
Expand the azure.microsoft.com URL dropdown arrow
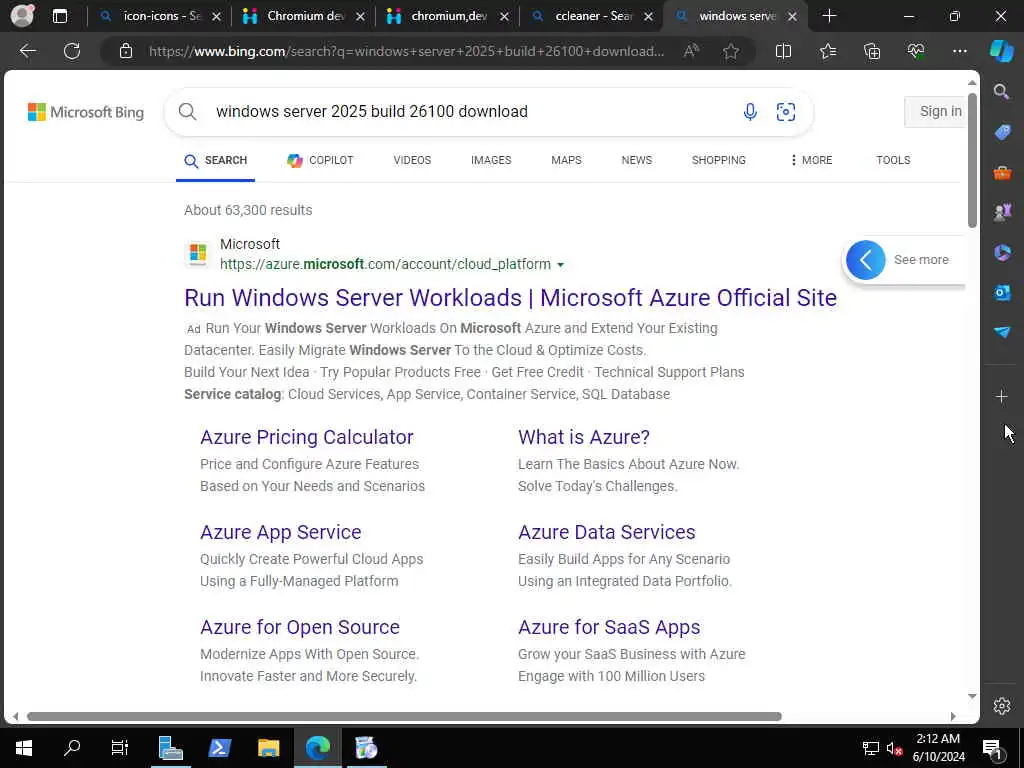coord(560,264)
